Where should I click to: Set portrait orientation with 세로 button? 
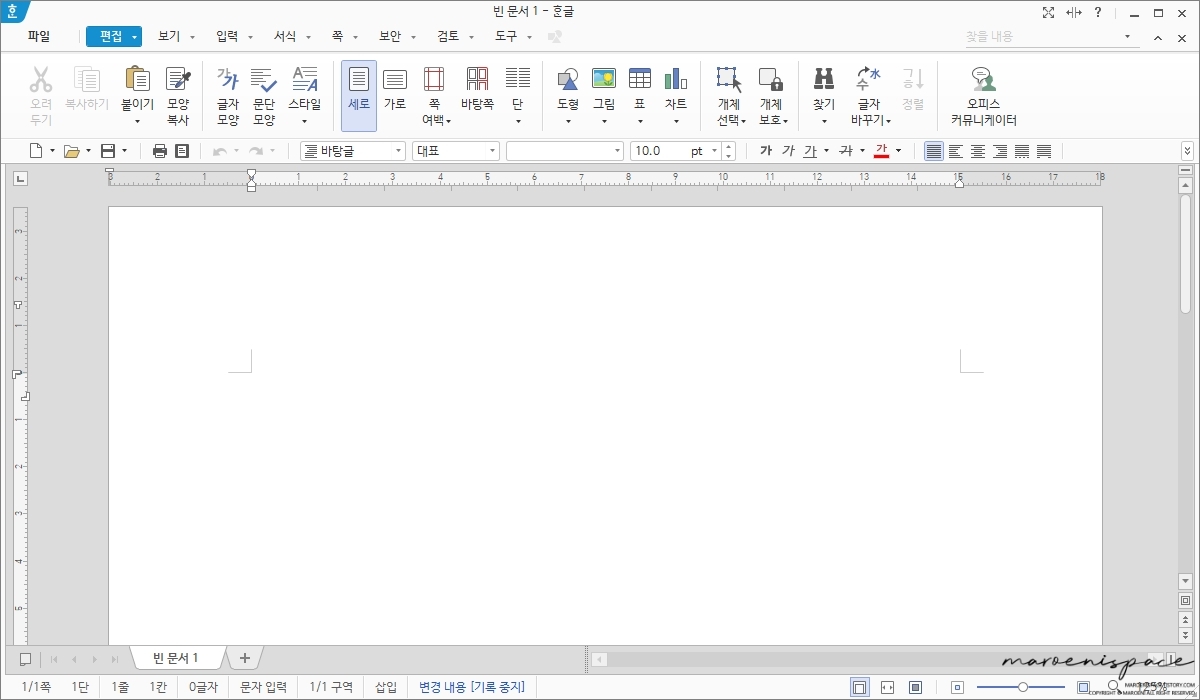(359, 96)
